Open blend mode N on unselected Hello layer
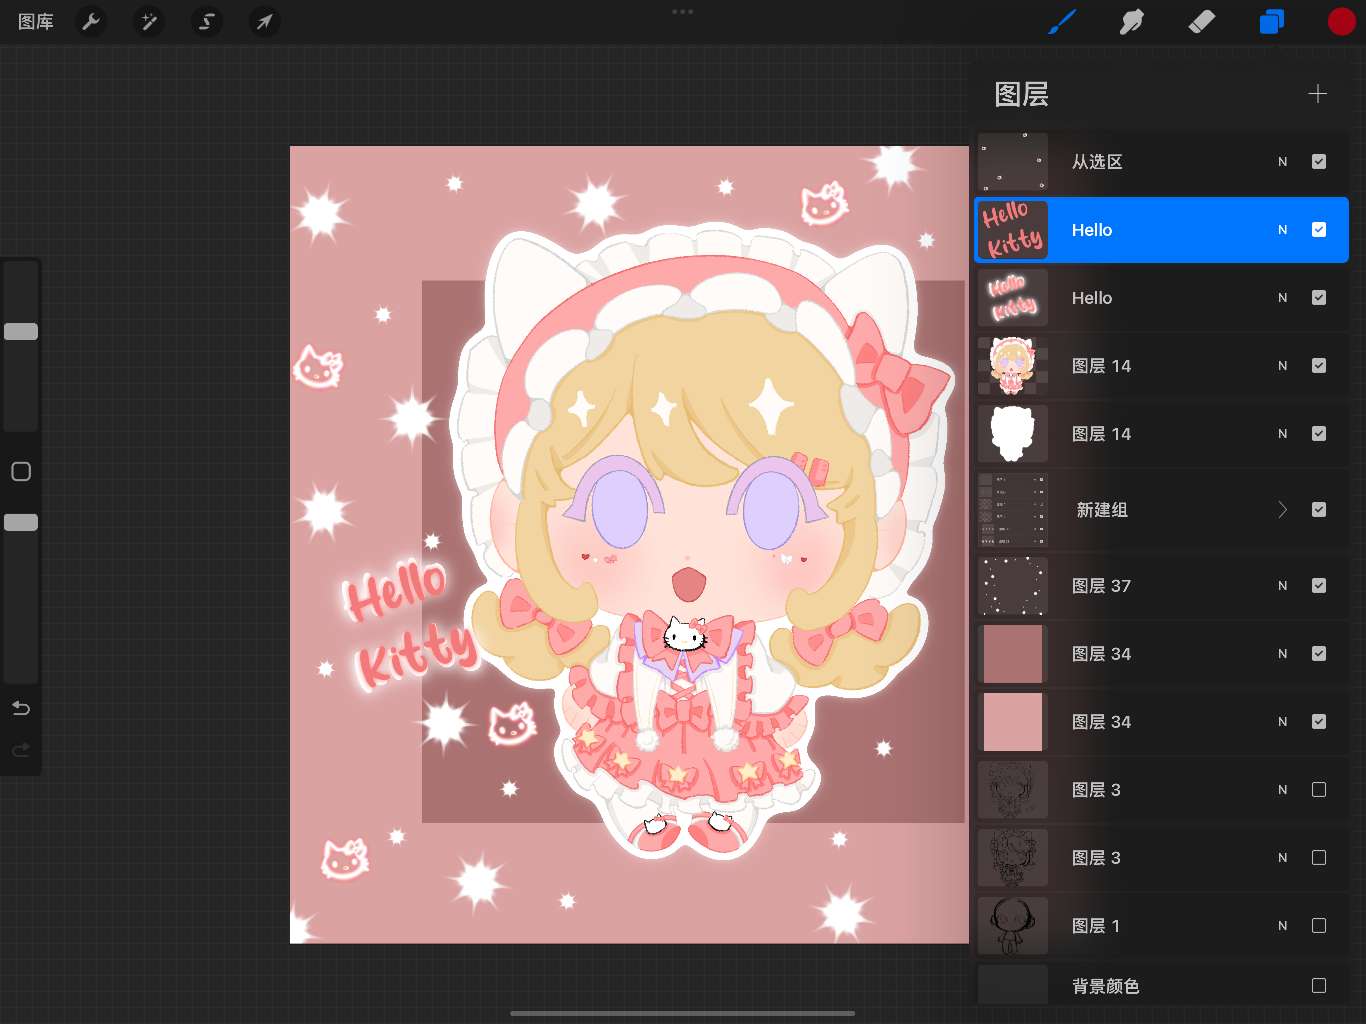This screenshot has height=1024, width=1366. click(1283, 297)
